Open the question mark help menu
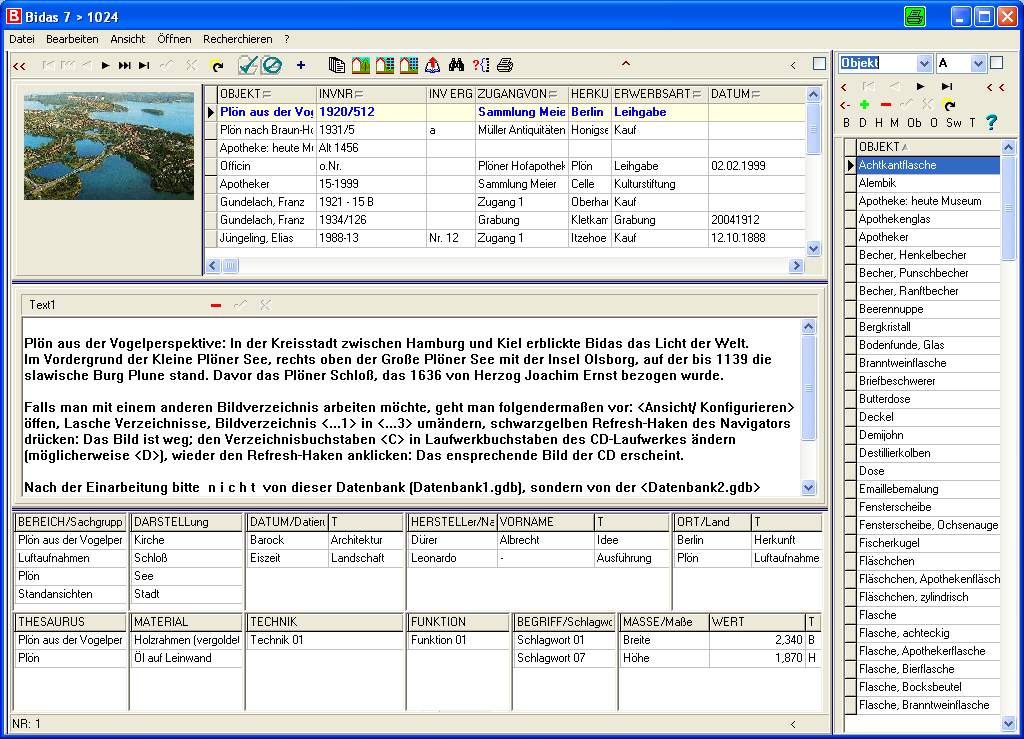This screenshot has height=739, width=1024. tap(287, 39)
